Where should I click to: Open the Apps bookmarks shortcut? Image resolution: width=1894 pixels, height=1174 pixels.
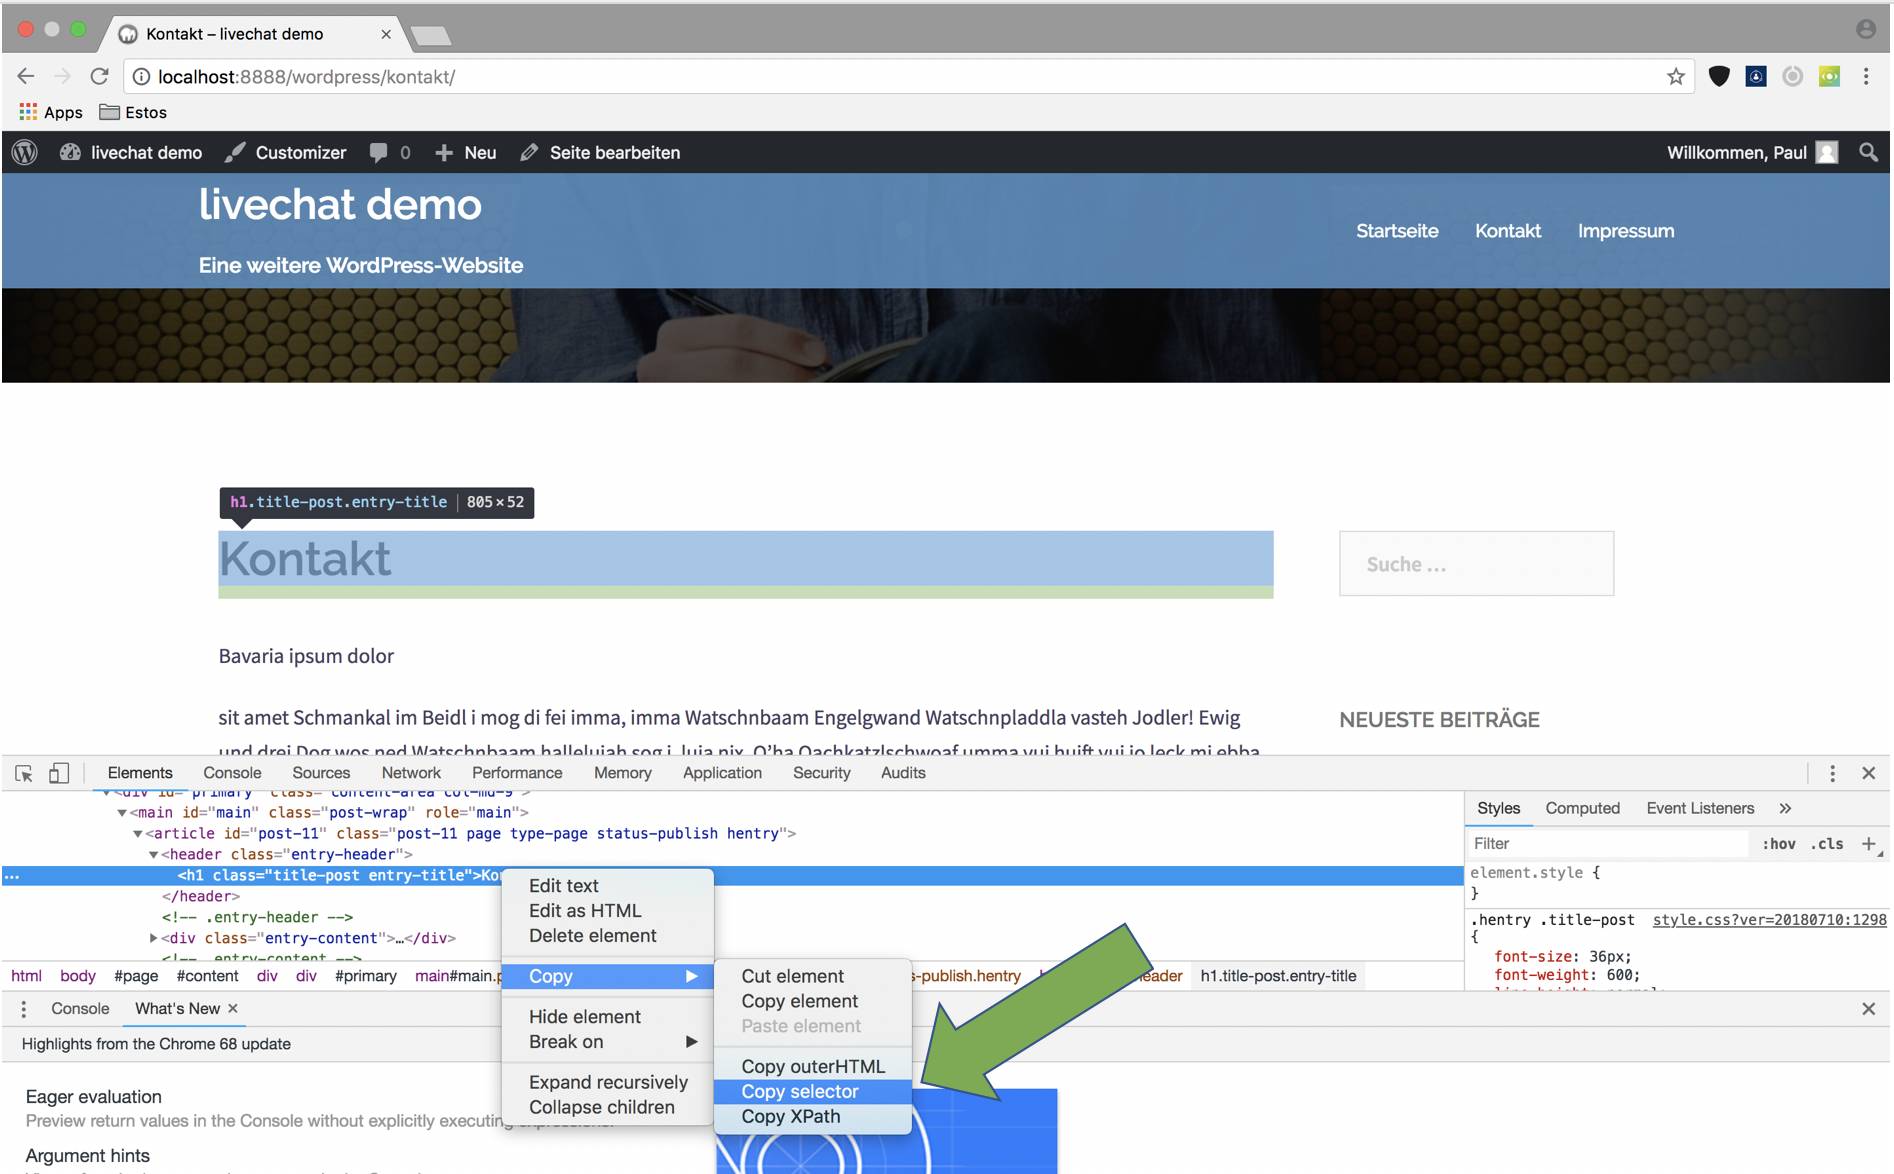tap(51, 112)
